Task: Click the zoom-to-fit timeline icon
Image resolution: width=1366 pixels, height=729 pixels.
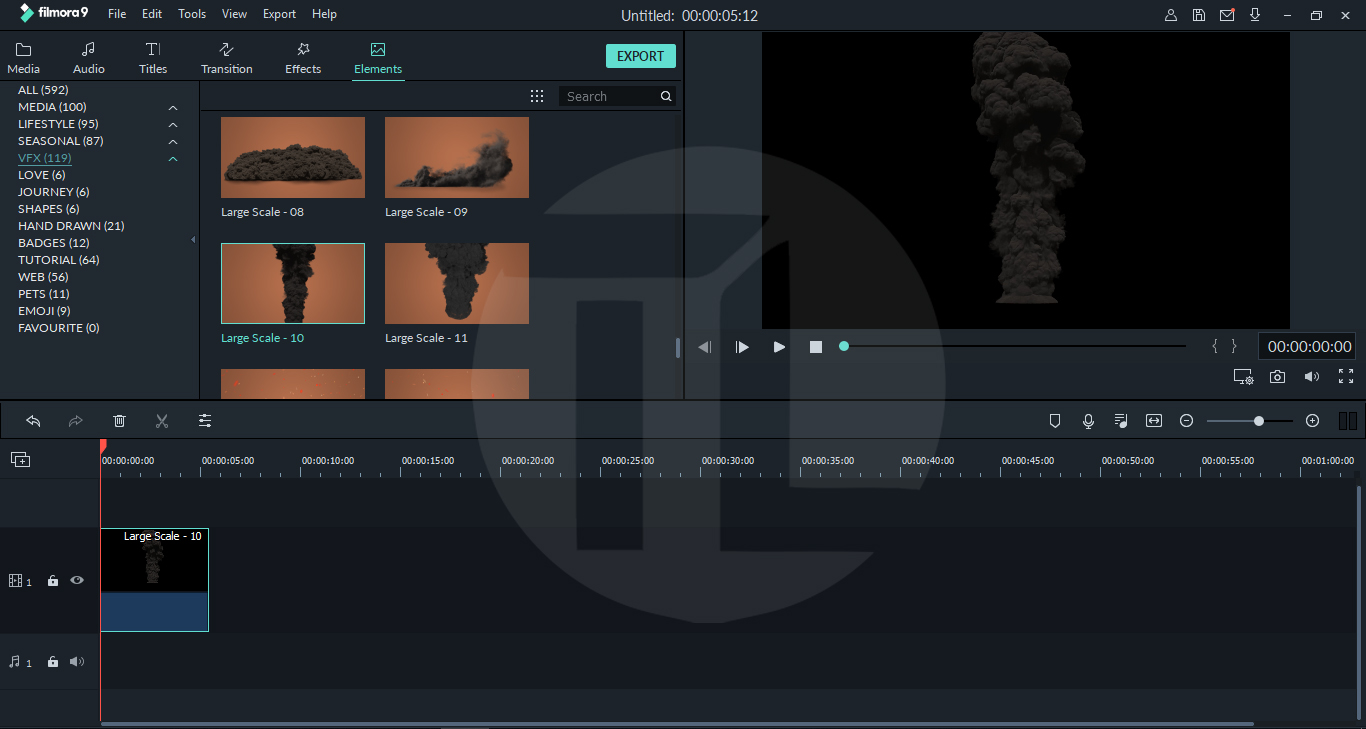Action: 1154,421
